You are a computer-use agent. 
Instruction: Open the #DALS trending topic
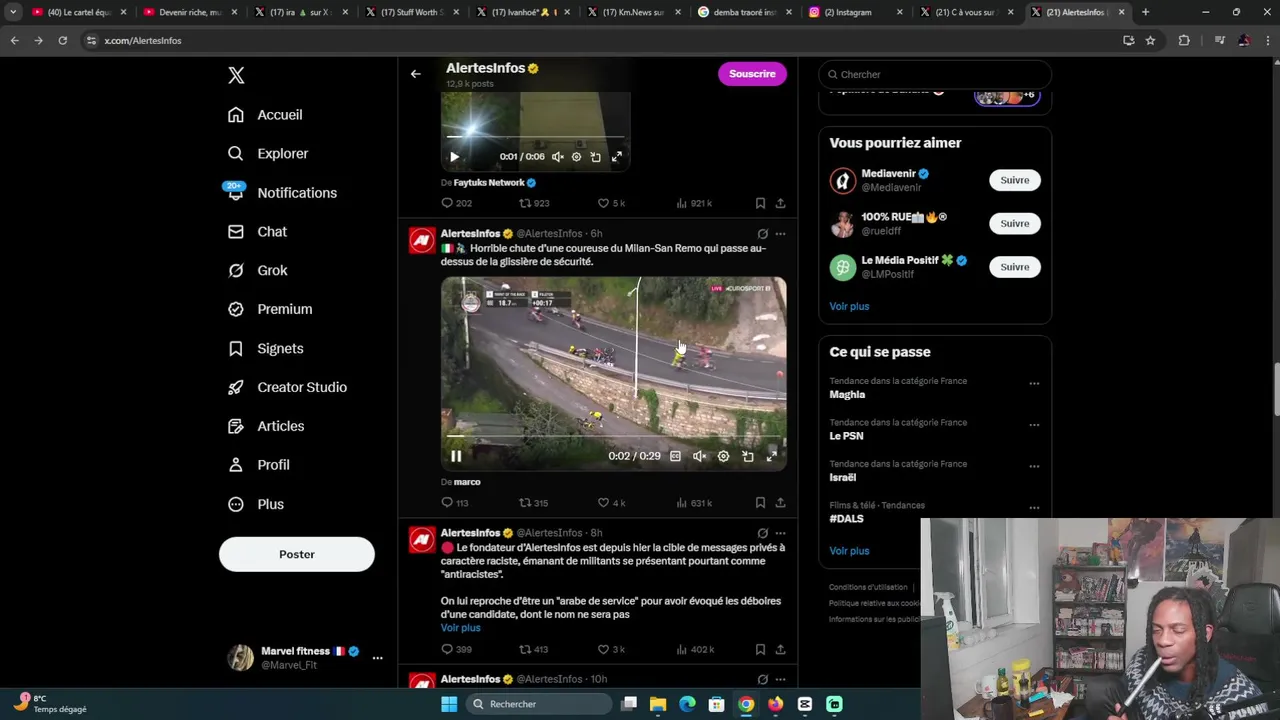846,519
